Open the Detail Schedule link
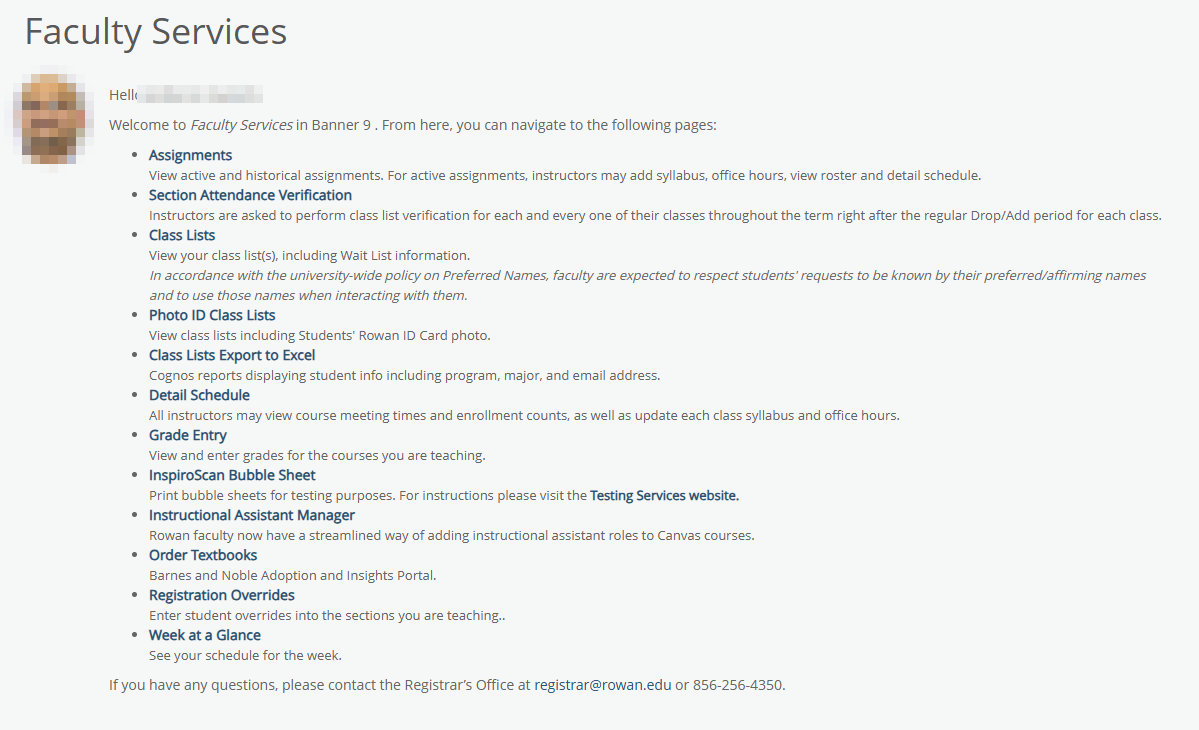The width and height of the screenshot is (1199, 730). tap(199, 395)
